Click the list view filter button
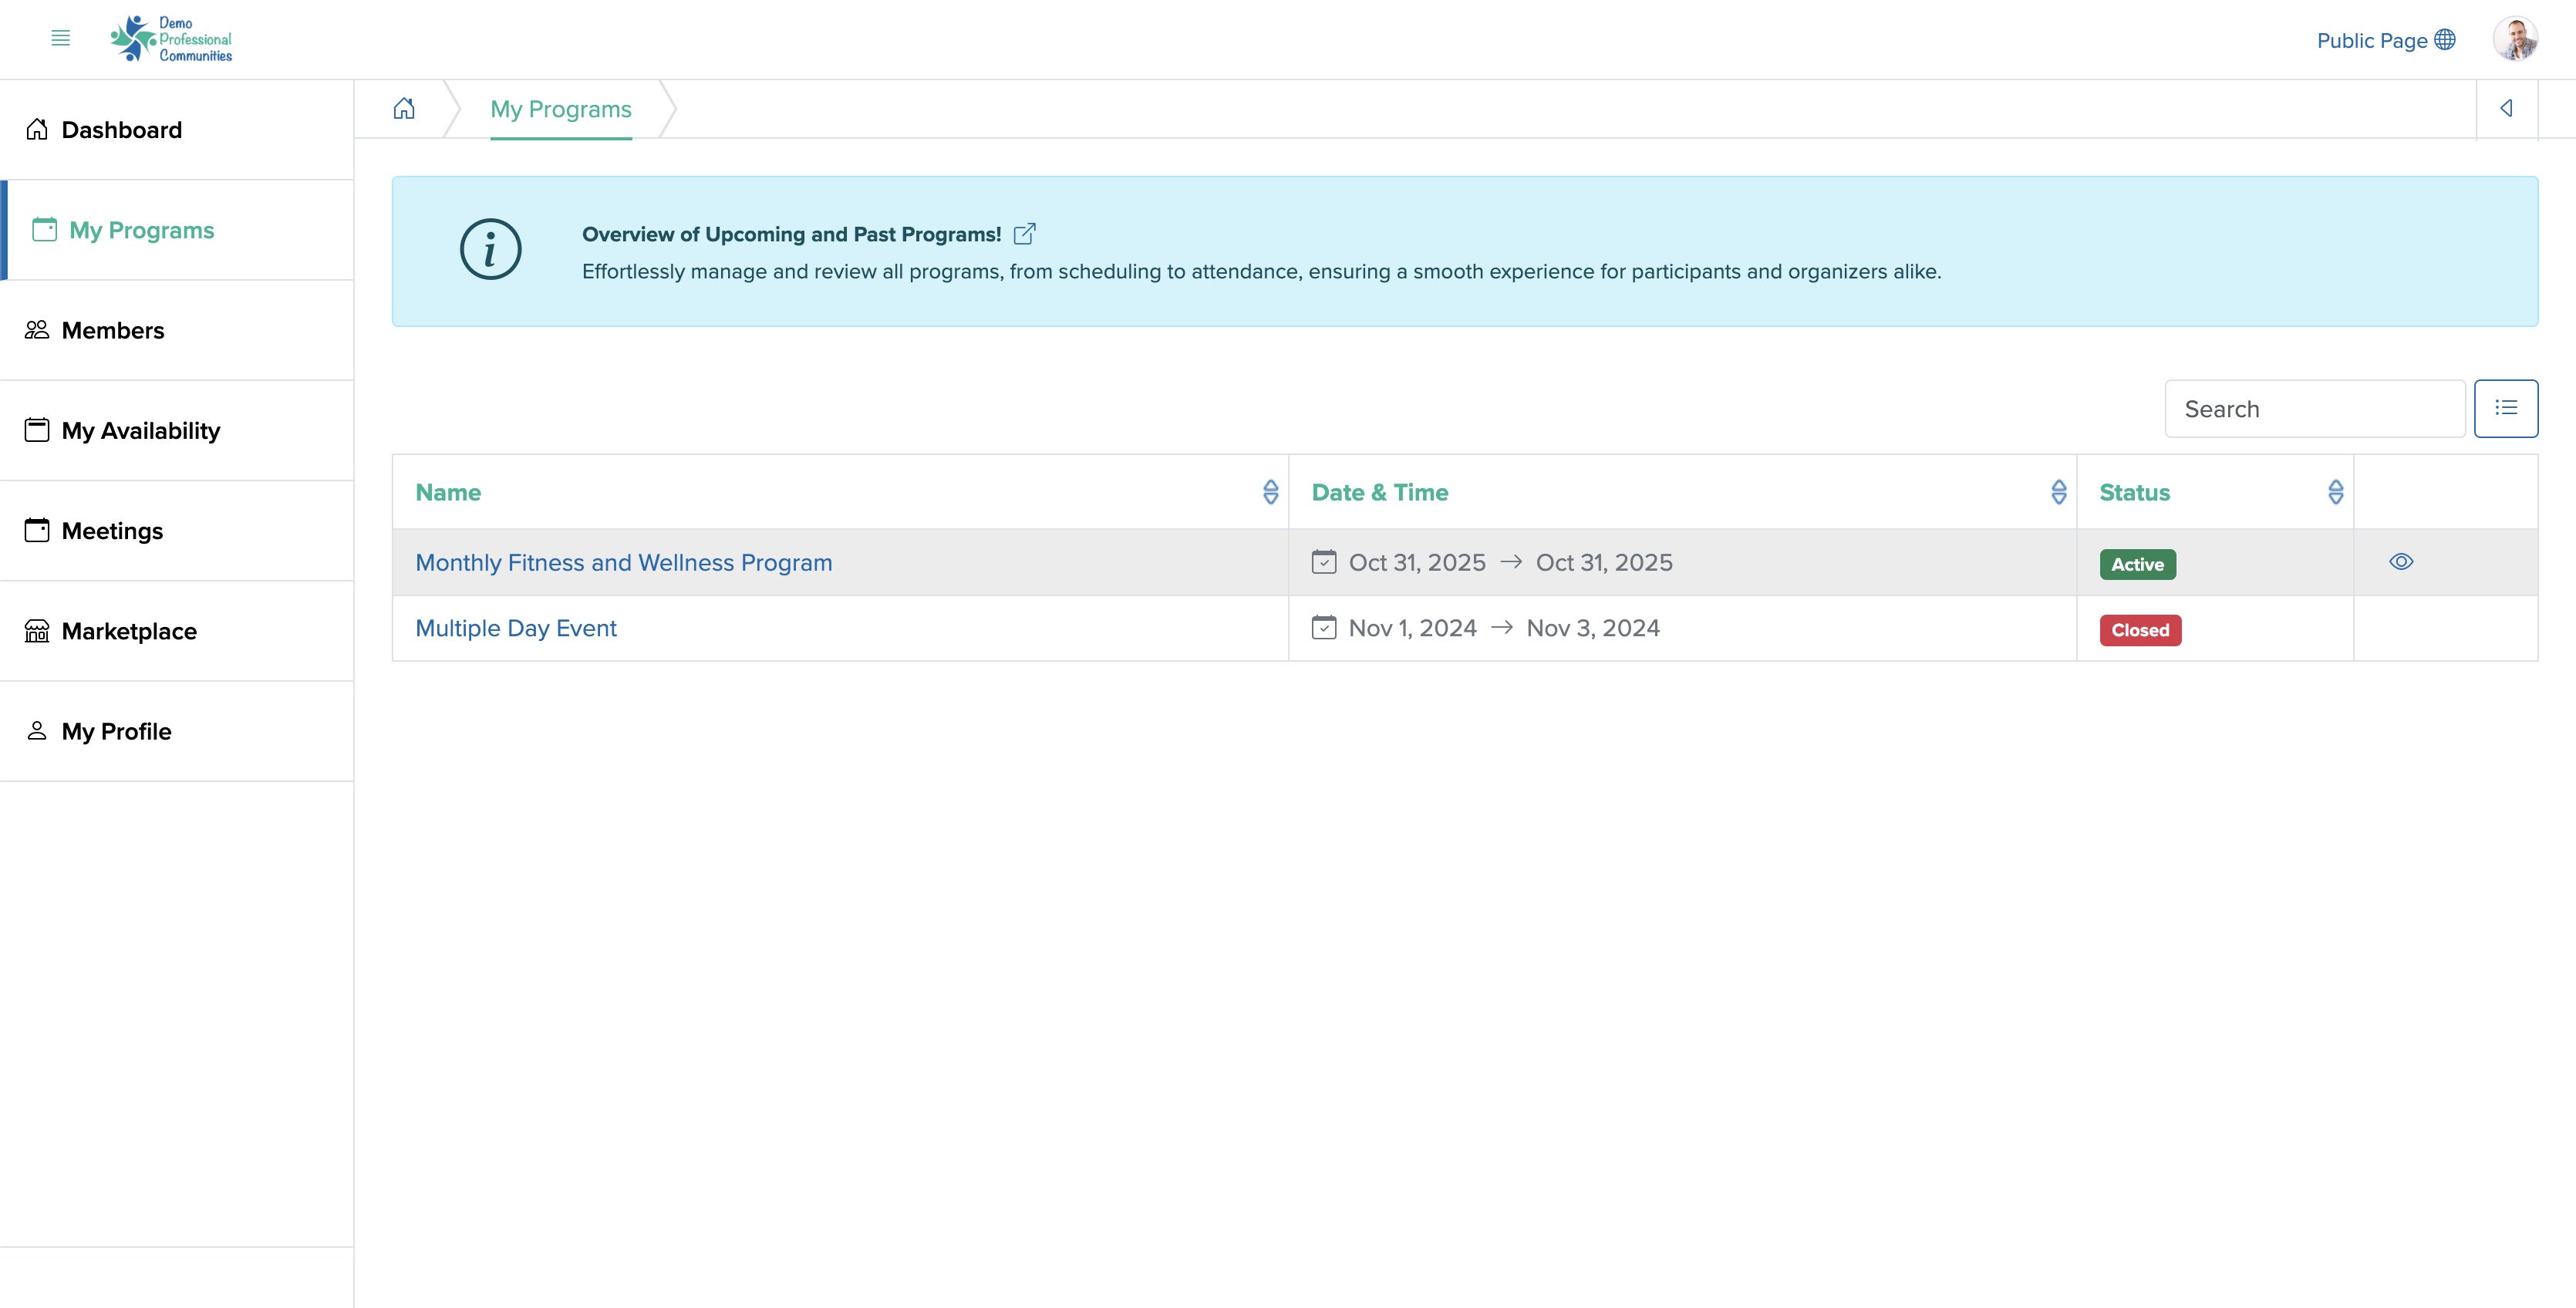Image resolution: width=2576 pixels, height=1308 pixels. coord(2506,407)
